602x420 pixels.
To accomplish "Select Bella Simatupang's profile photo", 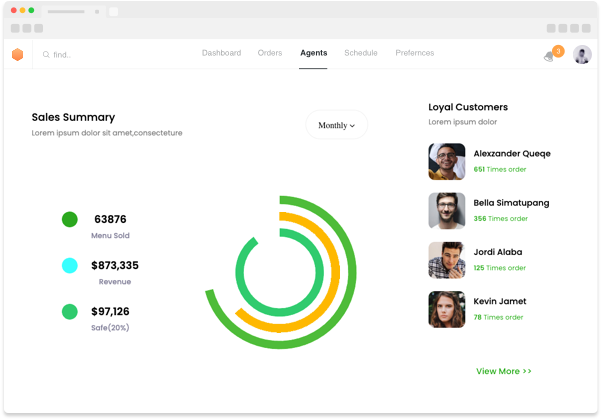I will point(447,211).
